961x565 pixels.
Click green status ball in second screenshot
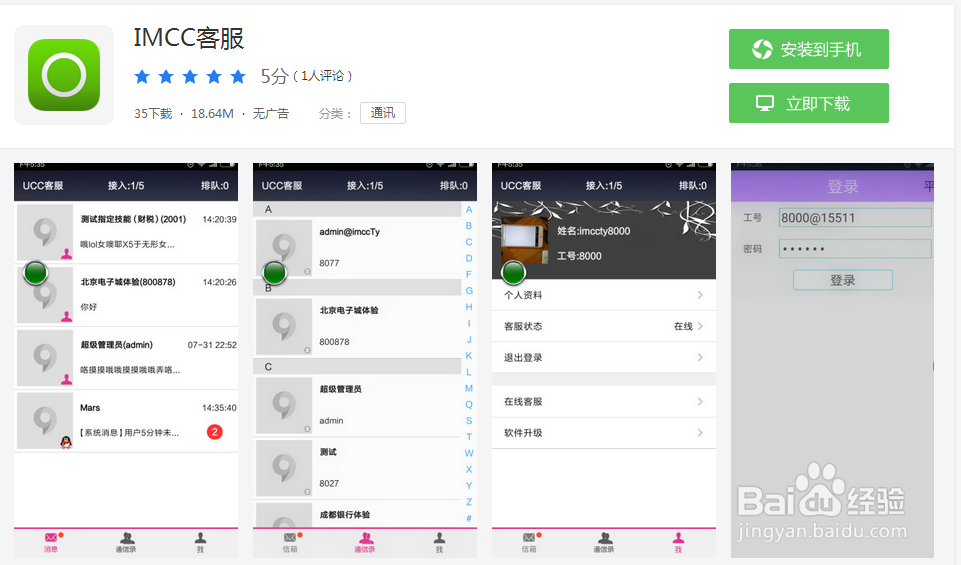275,273
